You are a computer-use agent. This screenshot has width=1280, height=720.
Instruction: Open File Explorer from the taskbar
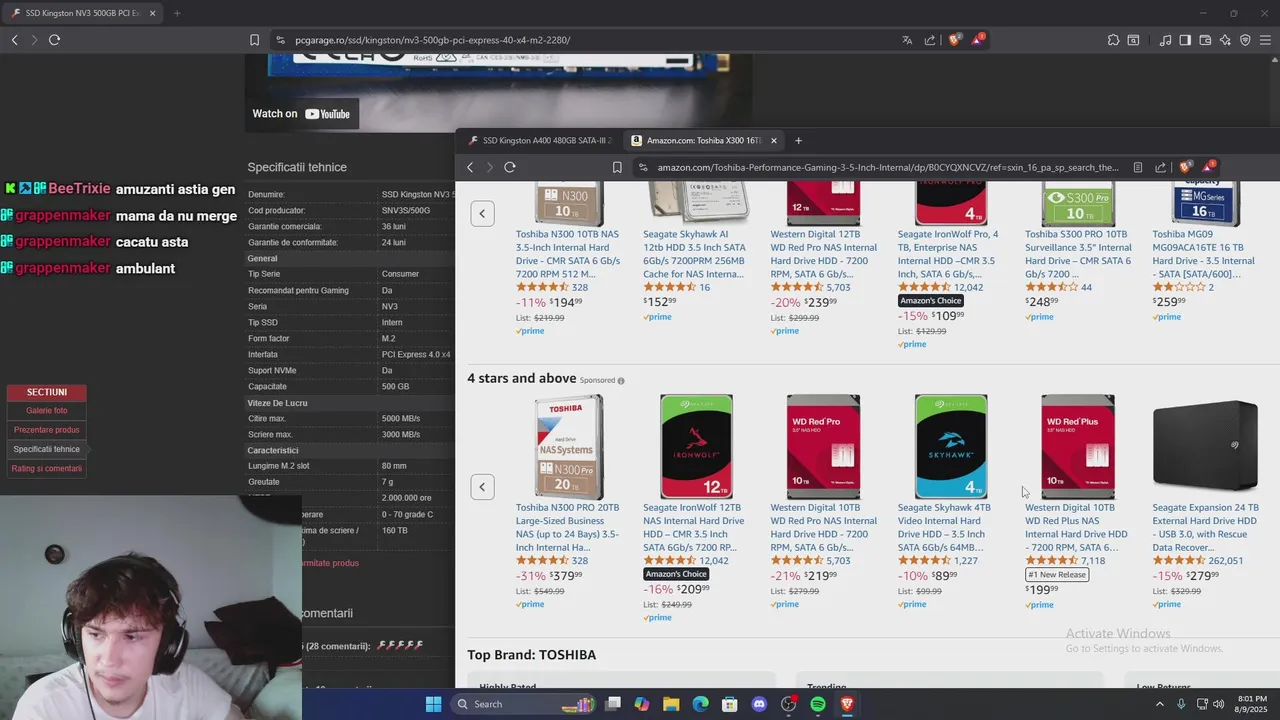671,704
